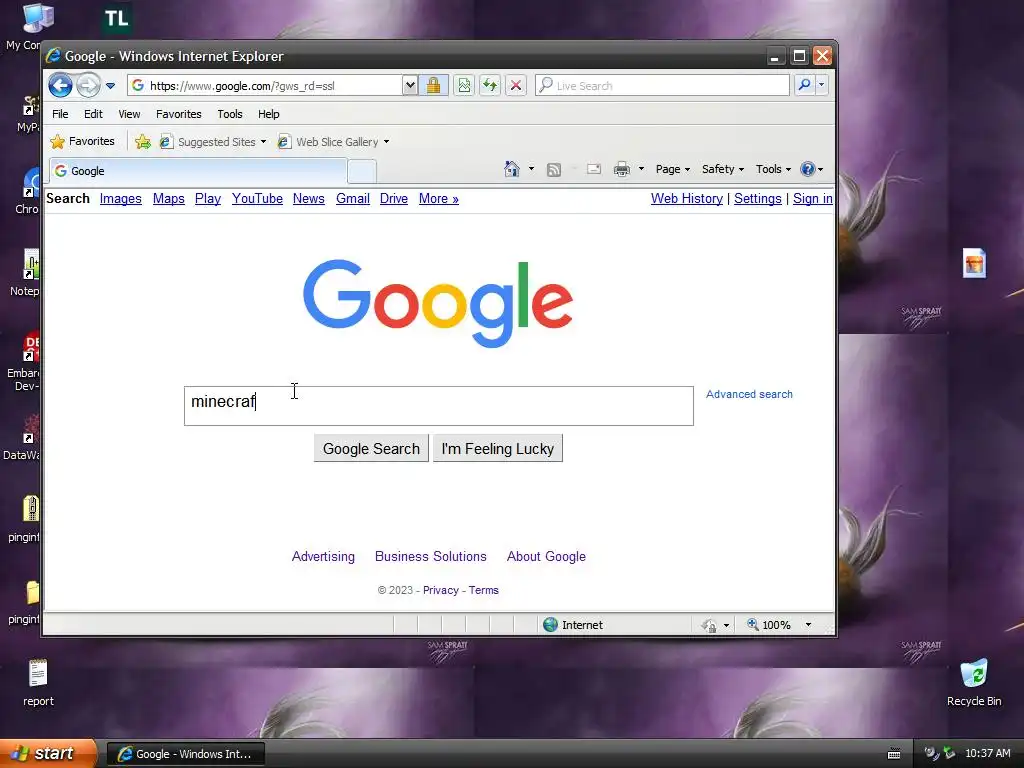Screen dimensions: 1024x768
Task: Click the blue Help question mark icon
Action: (x=808, y=169)
